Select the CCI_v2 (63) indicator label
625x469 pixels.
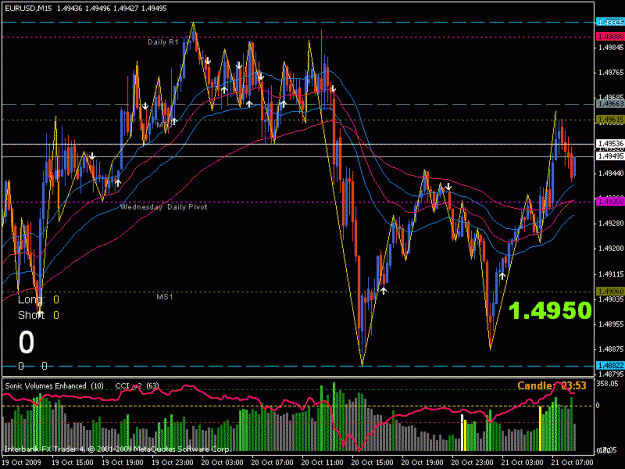[x=137, y=386]
